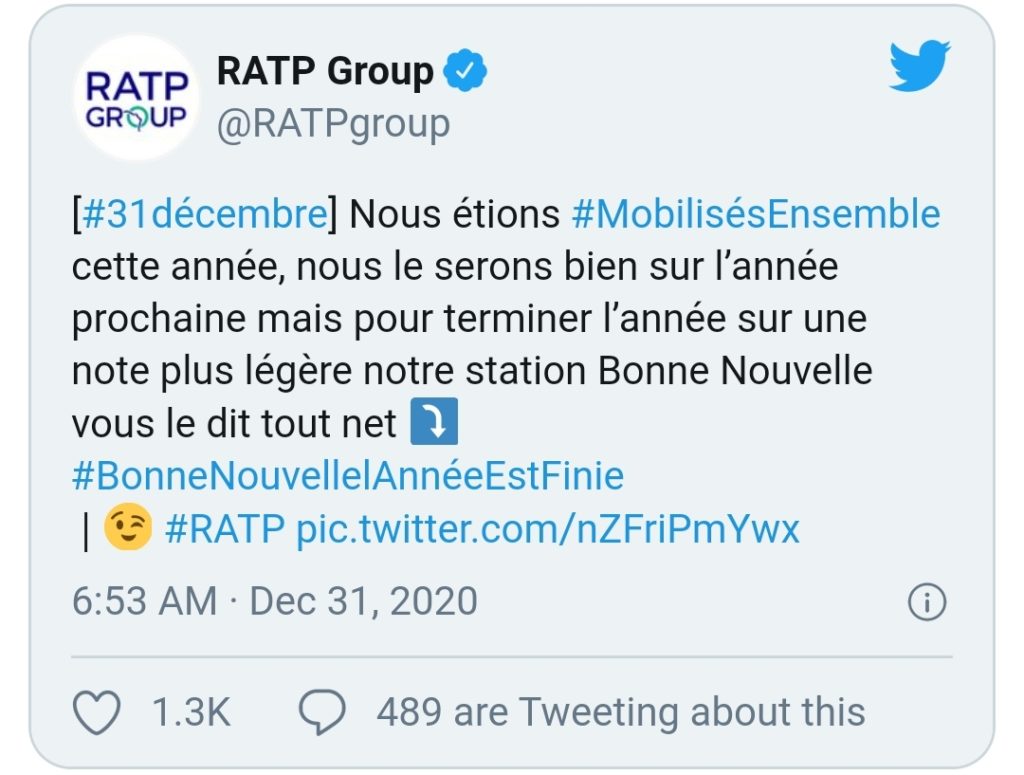Click the 6:53 AM timestamp

144,602
